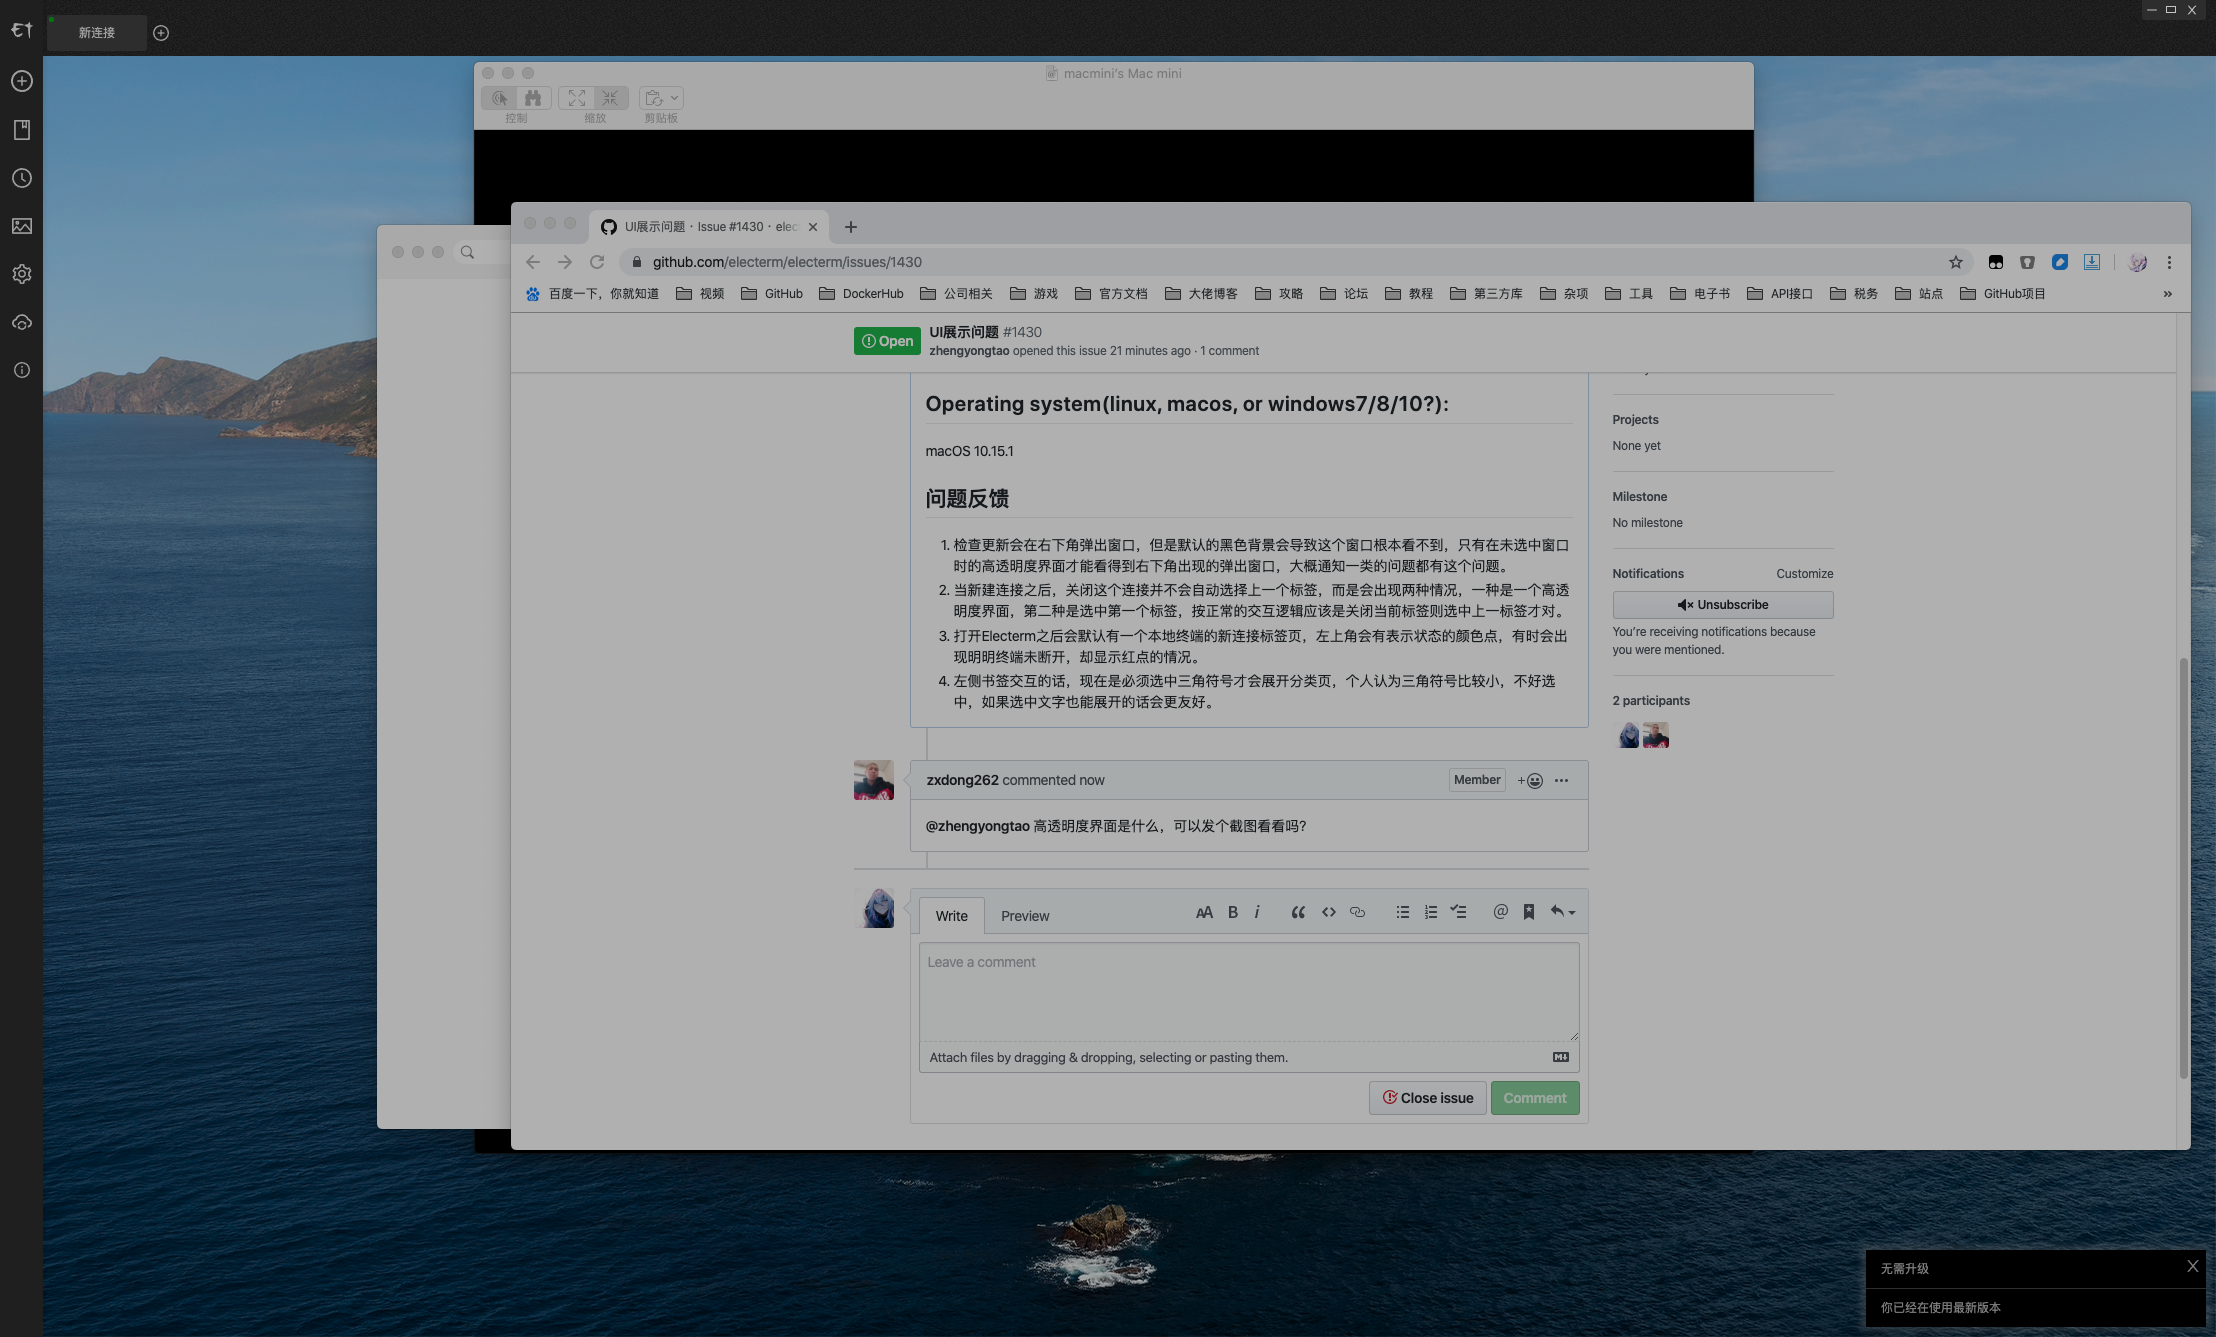Click the new connection plus circle in sidebar
This screenshot has height=1337, width=2216.
[x=22, y=81]
